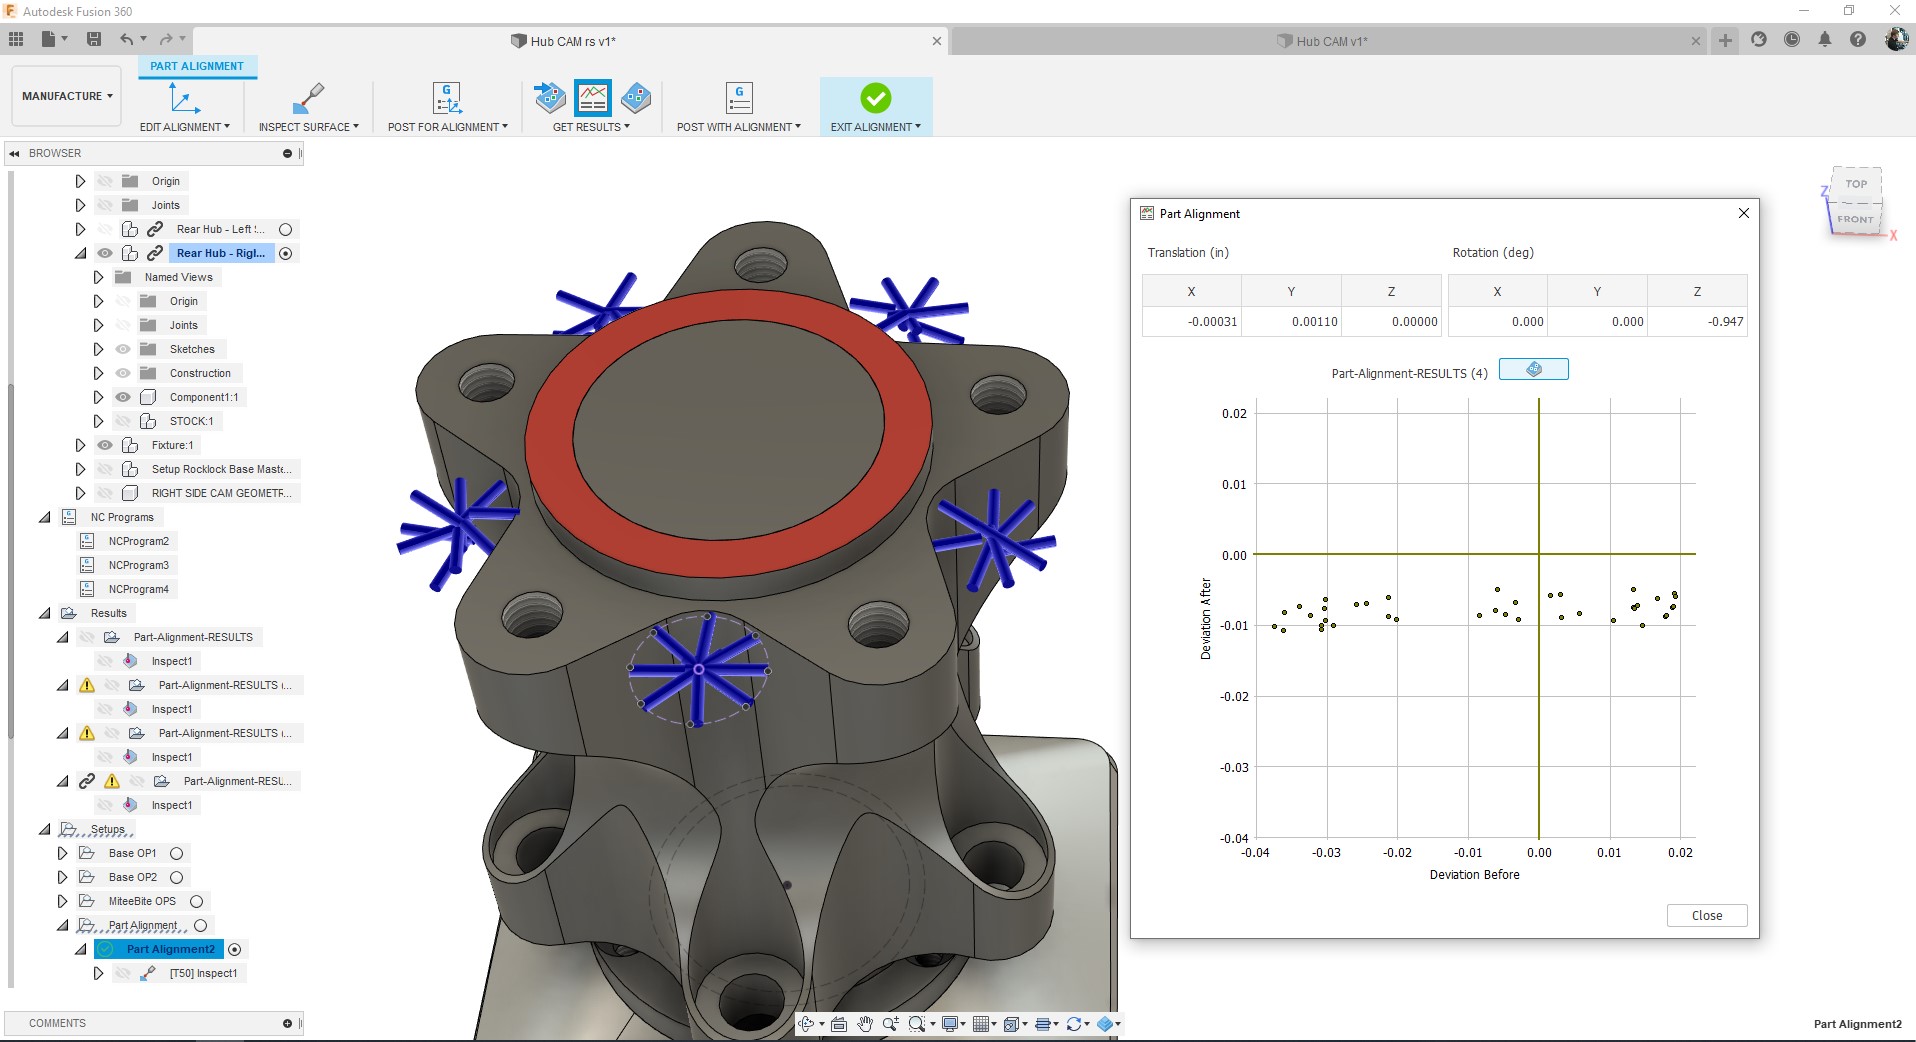Activate the Rear Hub - Left component radio button

click(286, 229)
